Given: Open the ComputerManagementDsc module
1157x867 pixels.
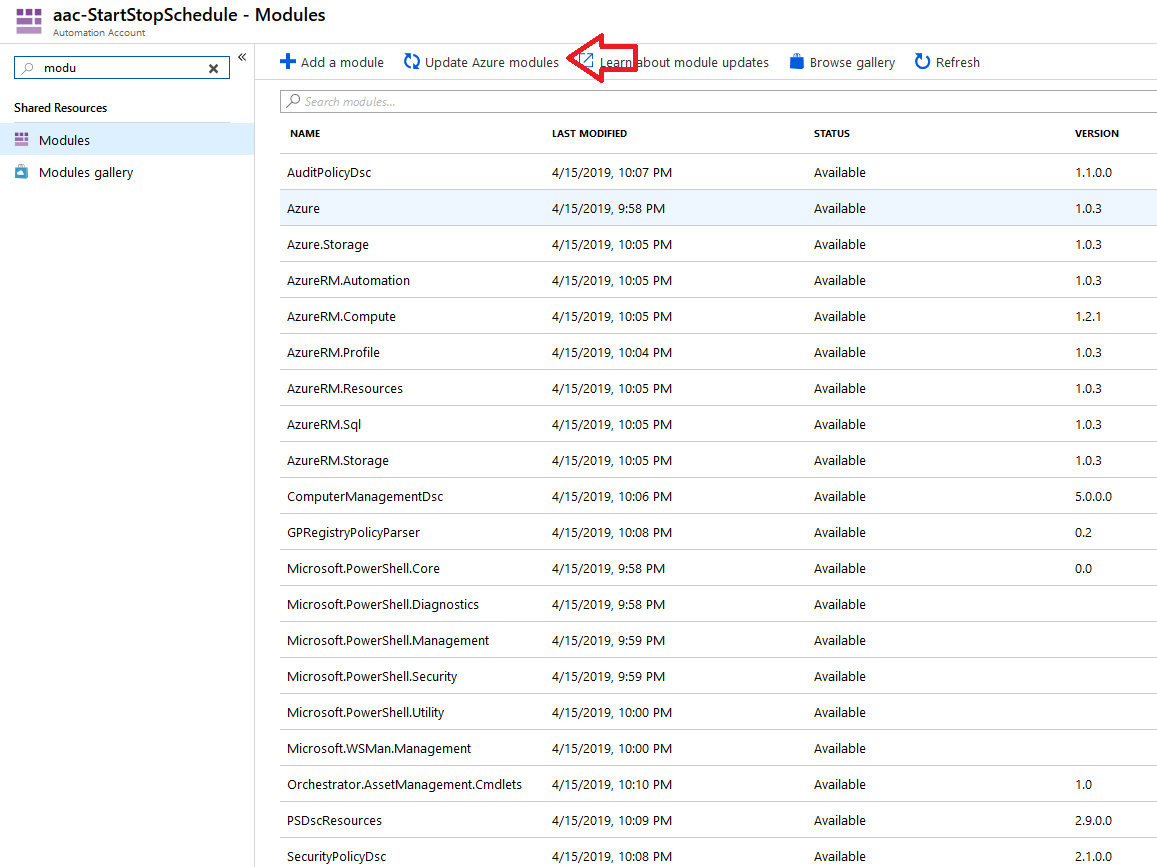Looking at the screenshot, I should point(365,497).
